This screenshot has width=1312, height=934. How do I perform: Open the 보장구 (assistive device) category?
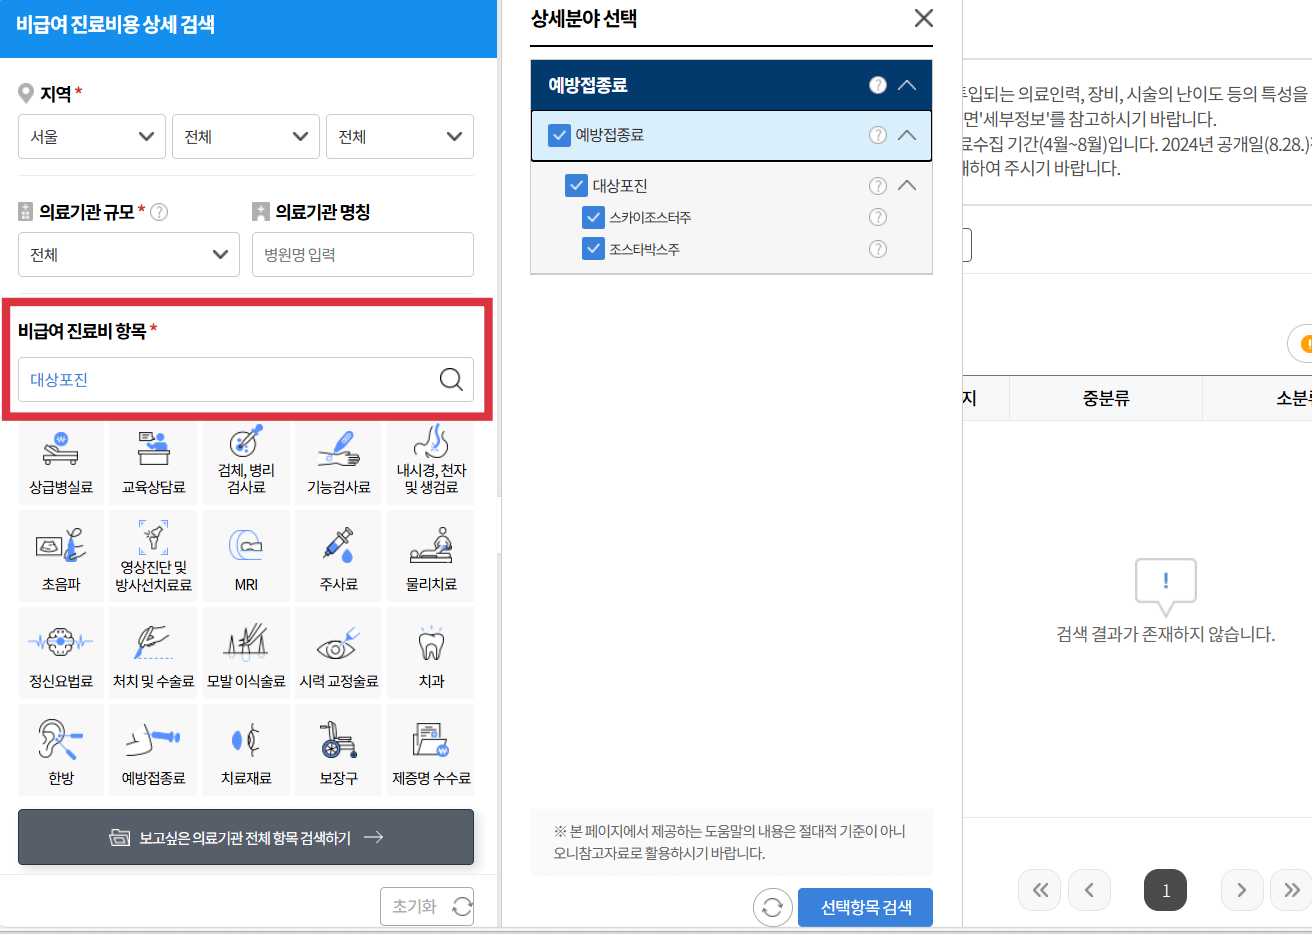click(338, 749)
